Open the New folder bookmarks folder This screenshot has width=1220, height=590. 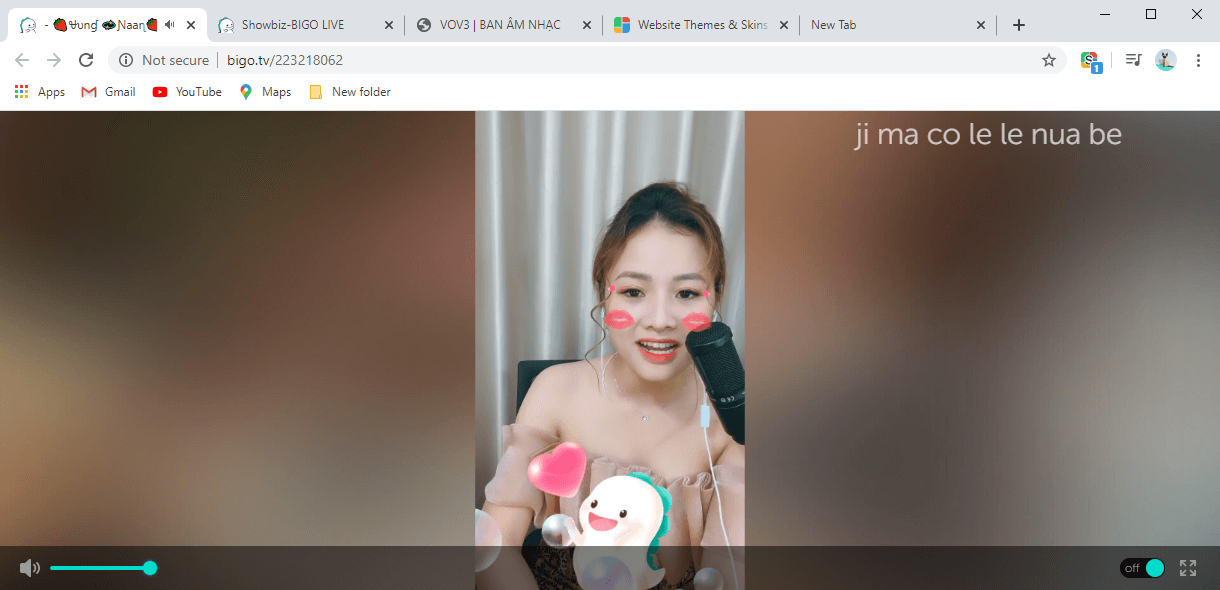(350, 92)
